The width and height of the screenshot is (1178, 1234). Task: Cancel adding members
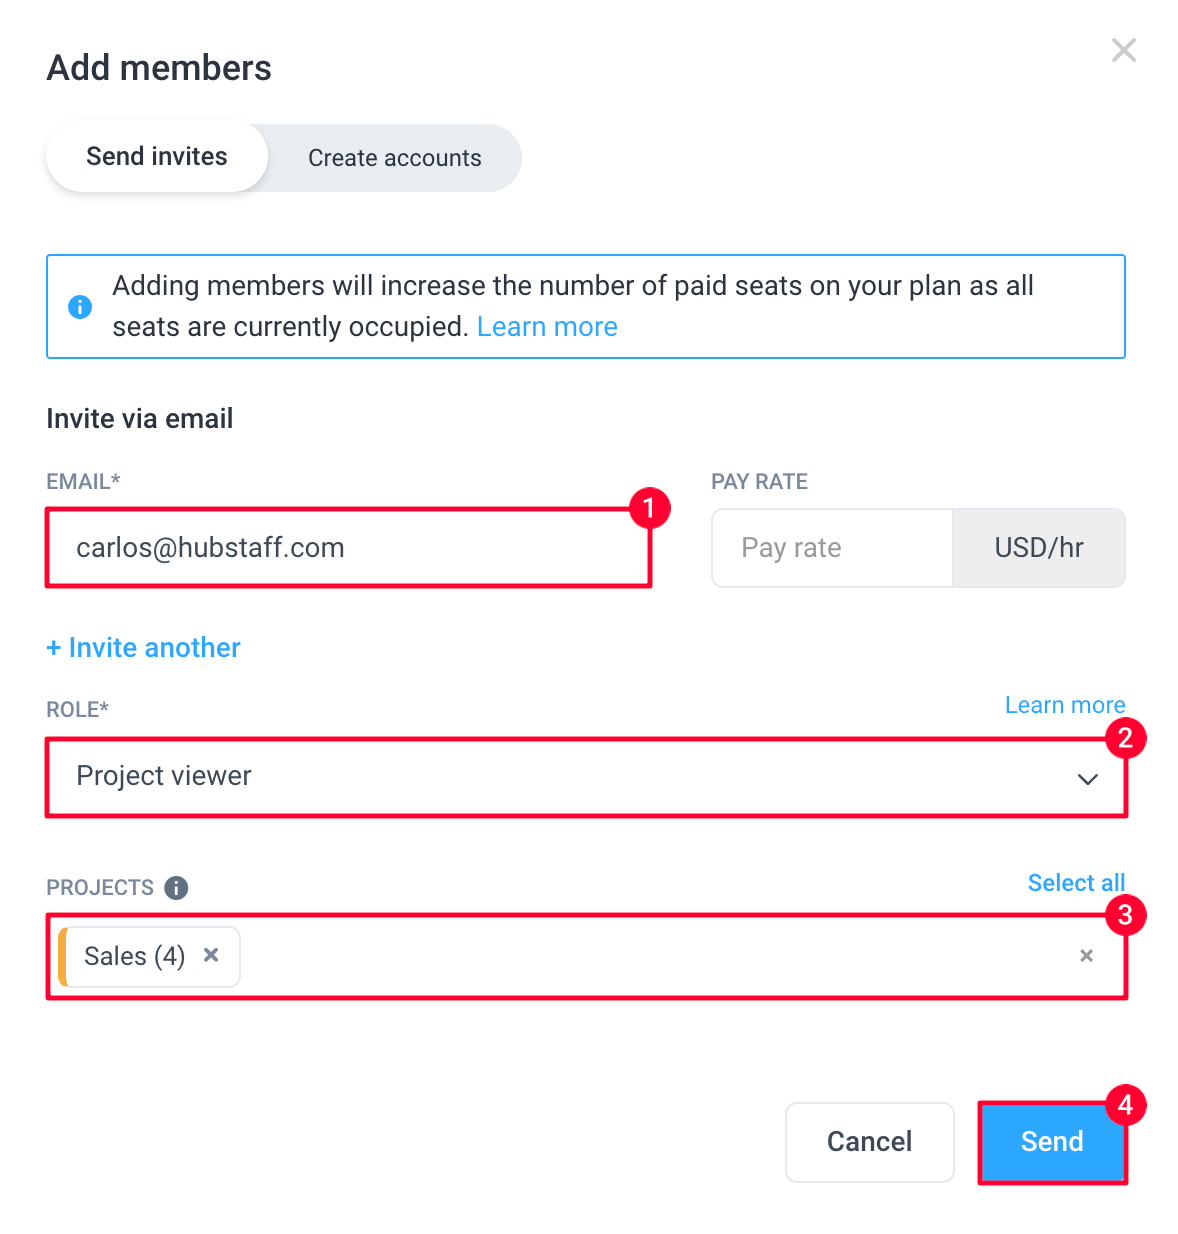pyautogui.click(x=870, y=1142)
